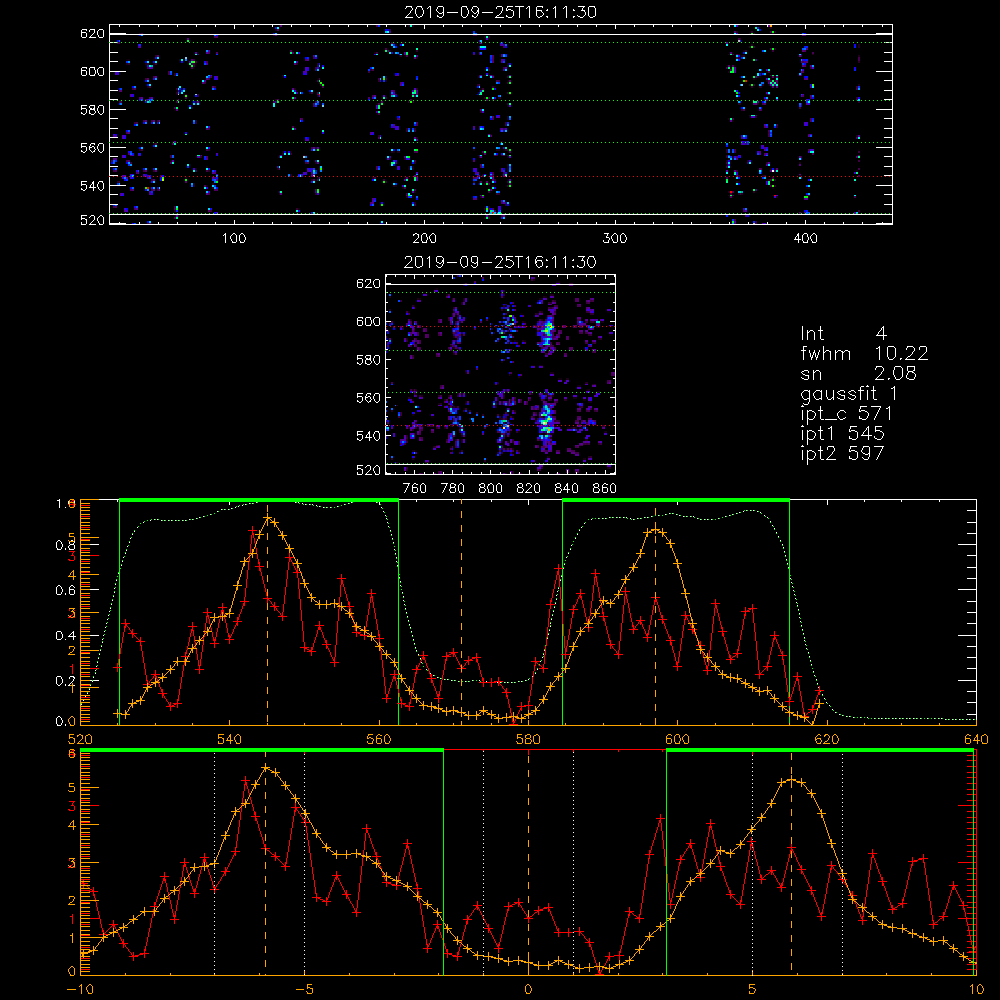This screenshot has height=1000, width=1000.
Task: Click x-axis label 800 of the middle image
Action: (x=490, y=489)
